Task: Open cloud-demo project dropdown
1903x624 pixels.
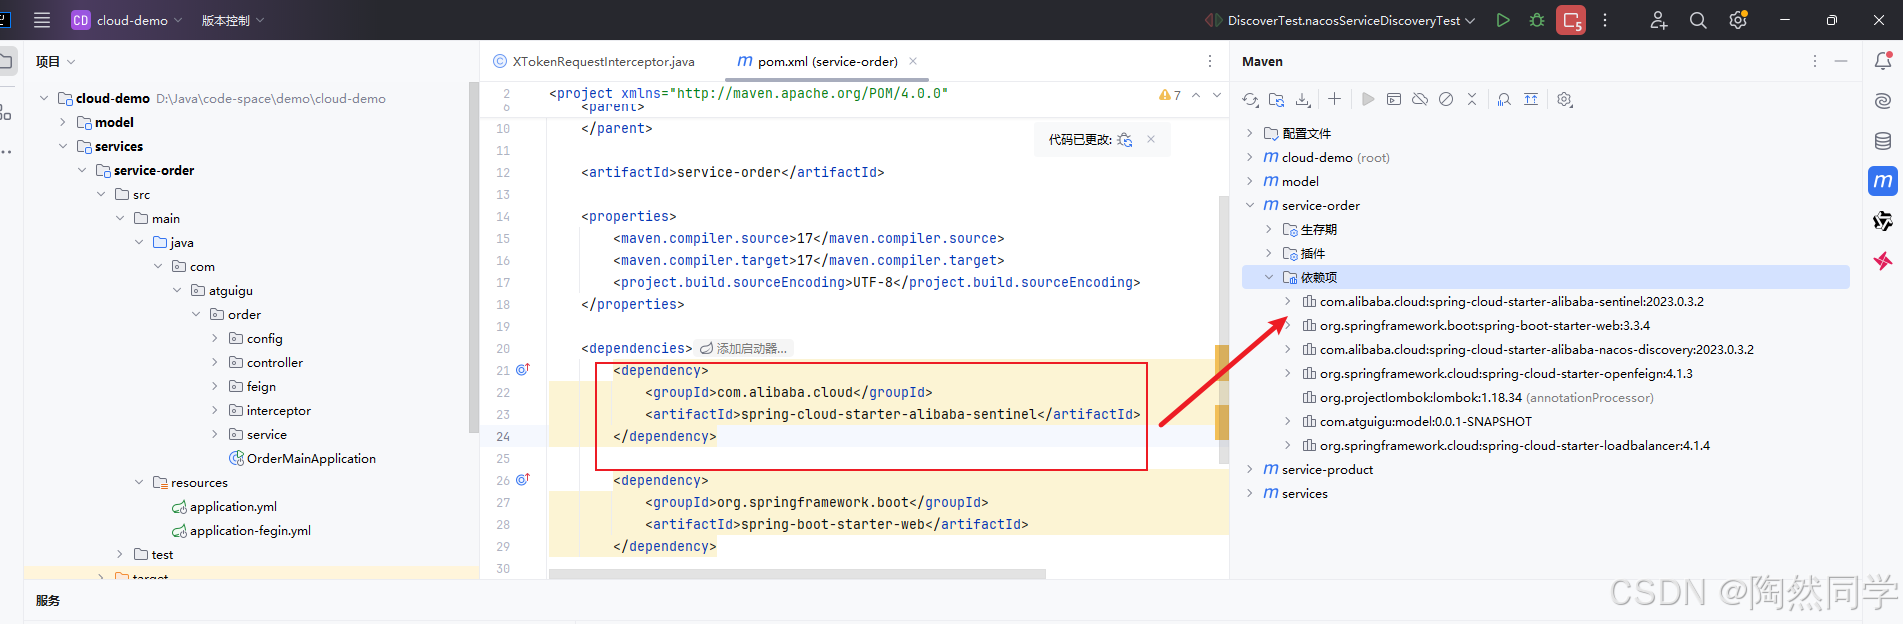Action: 127,20
